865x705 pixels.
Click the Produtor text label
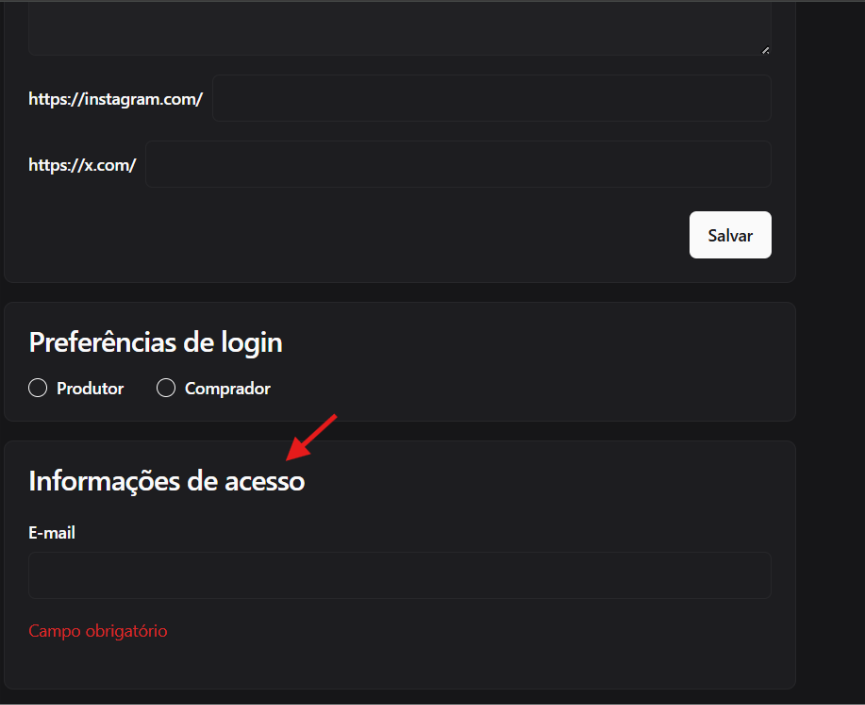click(90, 388)
